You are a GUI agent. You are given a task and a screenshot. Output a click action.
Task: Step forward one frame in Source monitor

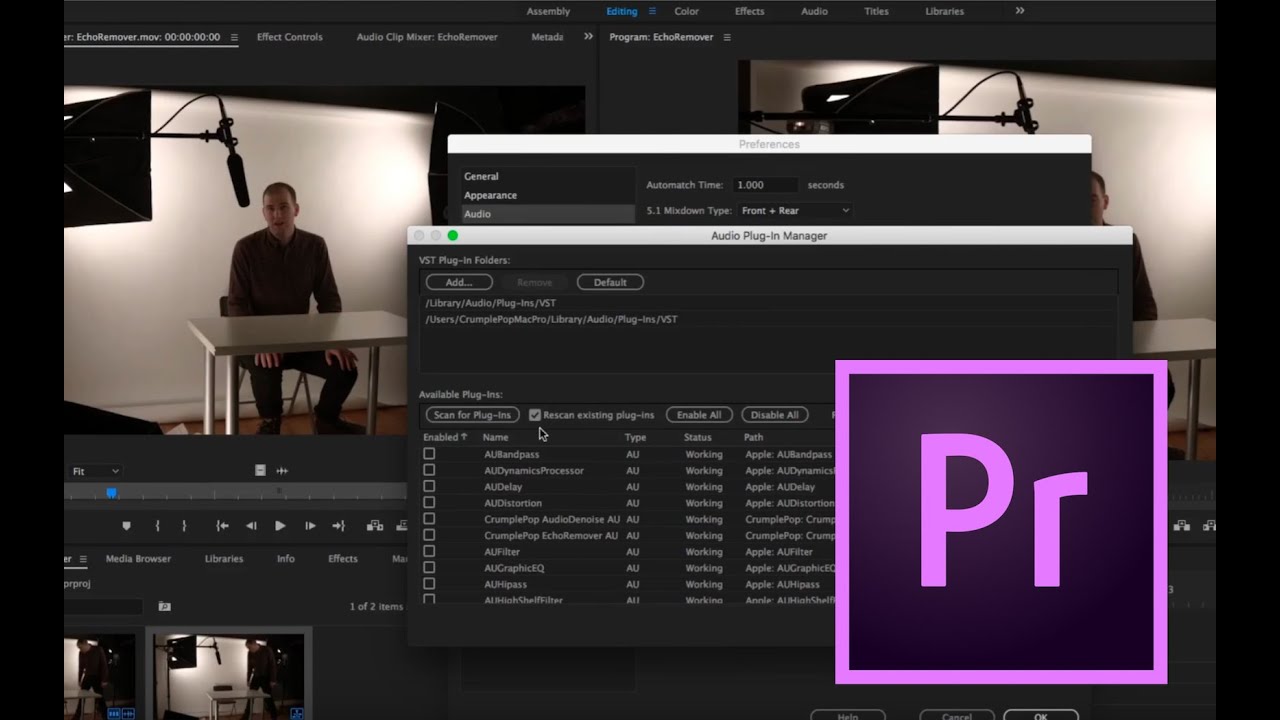(x=310, y=526)
